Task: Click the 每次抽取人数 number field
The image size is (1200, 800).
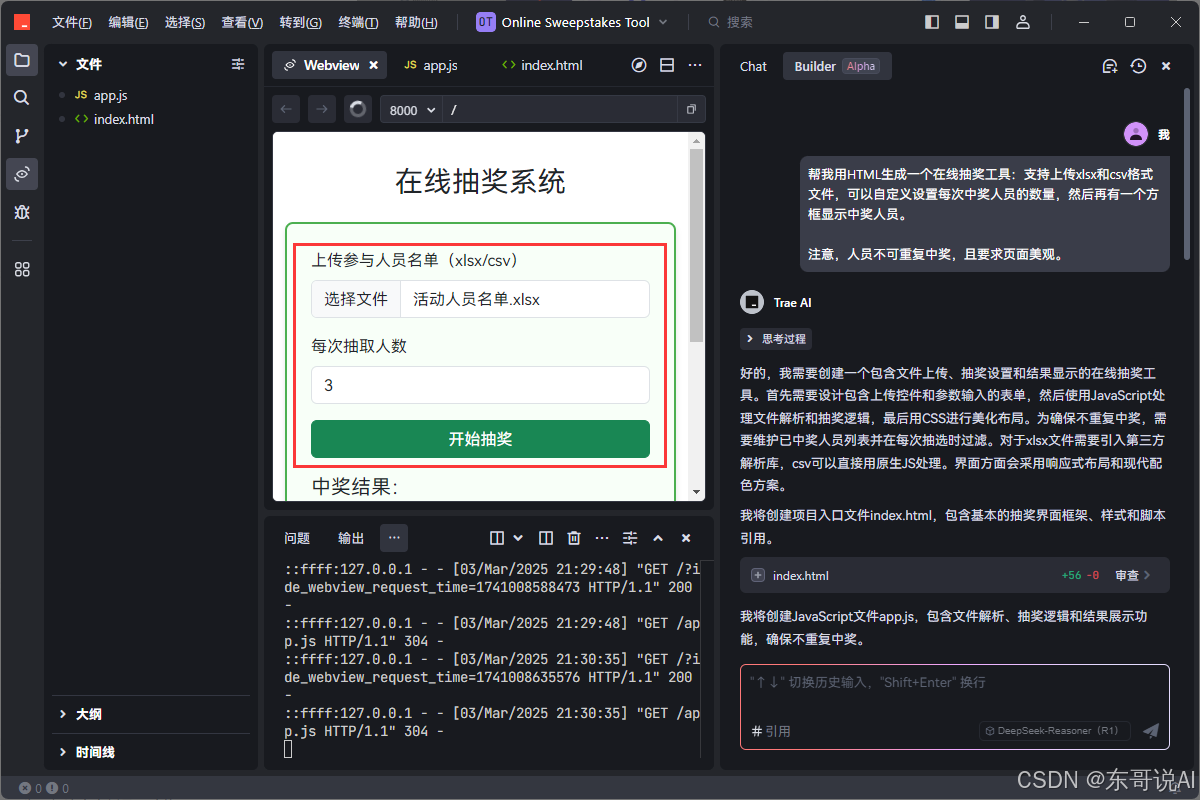Action: [480, 385]
